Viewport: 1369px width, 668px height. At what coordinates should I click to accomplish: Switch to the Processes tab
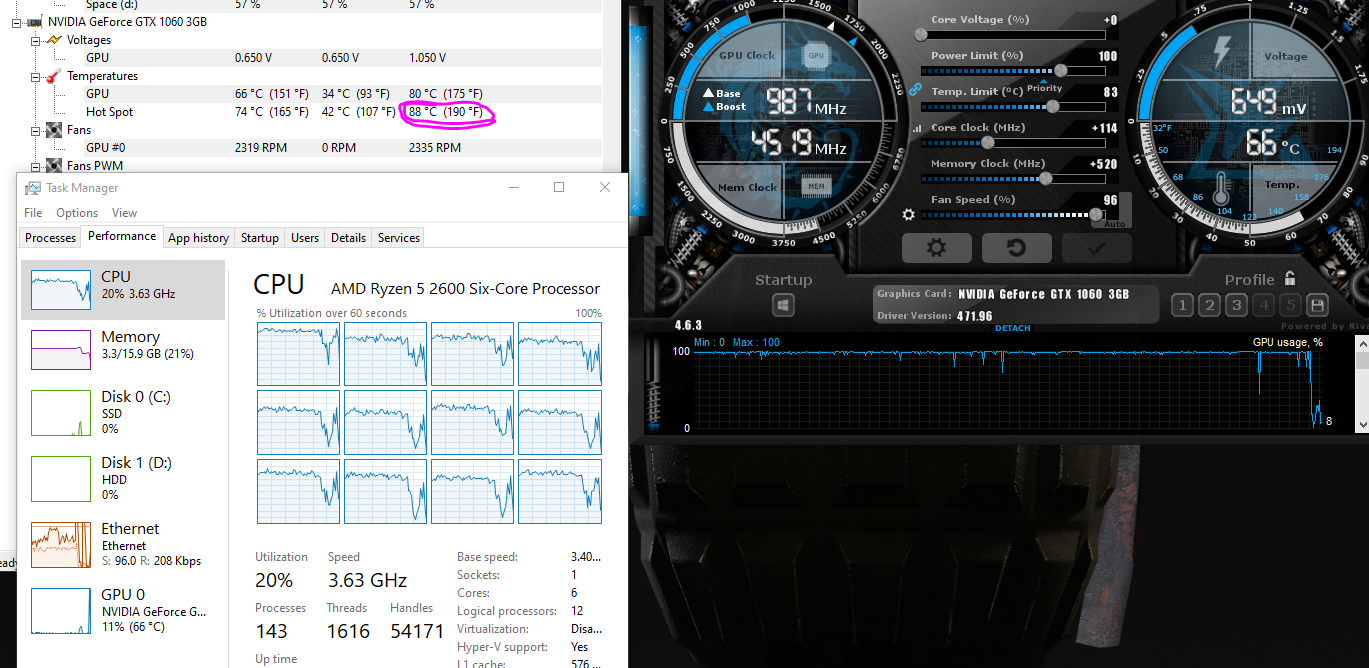pos(50,237)
